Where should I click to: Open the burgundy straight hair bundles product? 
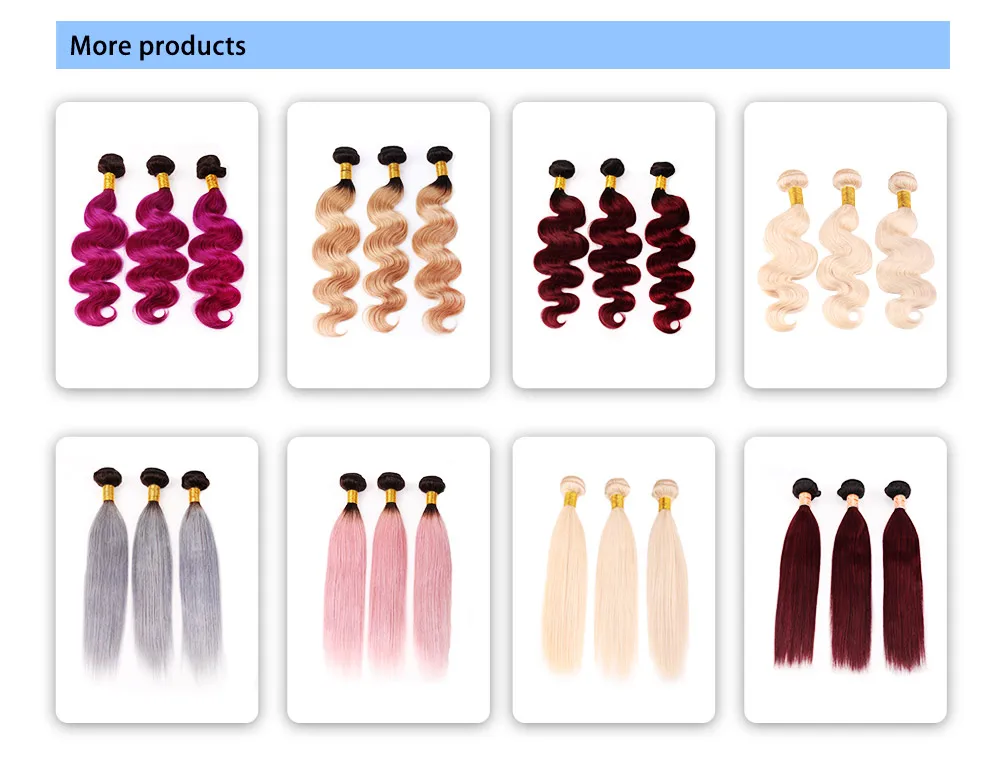(x=845, y=580)
